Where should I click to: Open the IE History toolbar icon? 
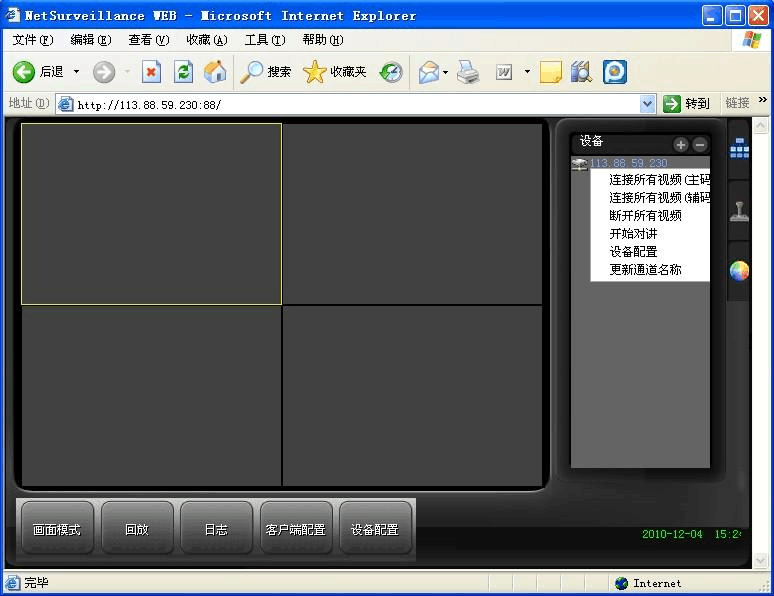point(391,72)
